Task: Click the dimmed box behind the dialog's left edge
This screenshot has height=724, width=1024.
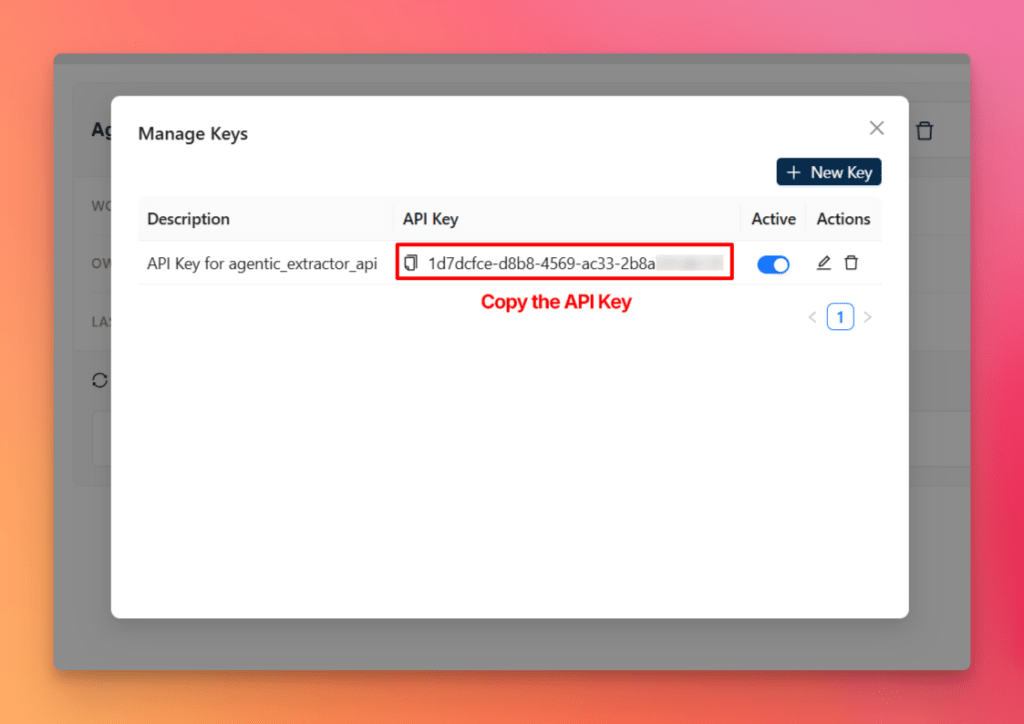Action: (x=101, y=438)
